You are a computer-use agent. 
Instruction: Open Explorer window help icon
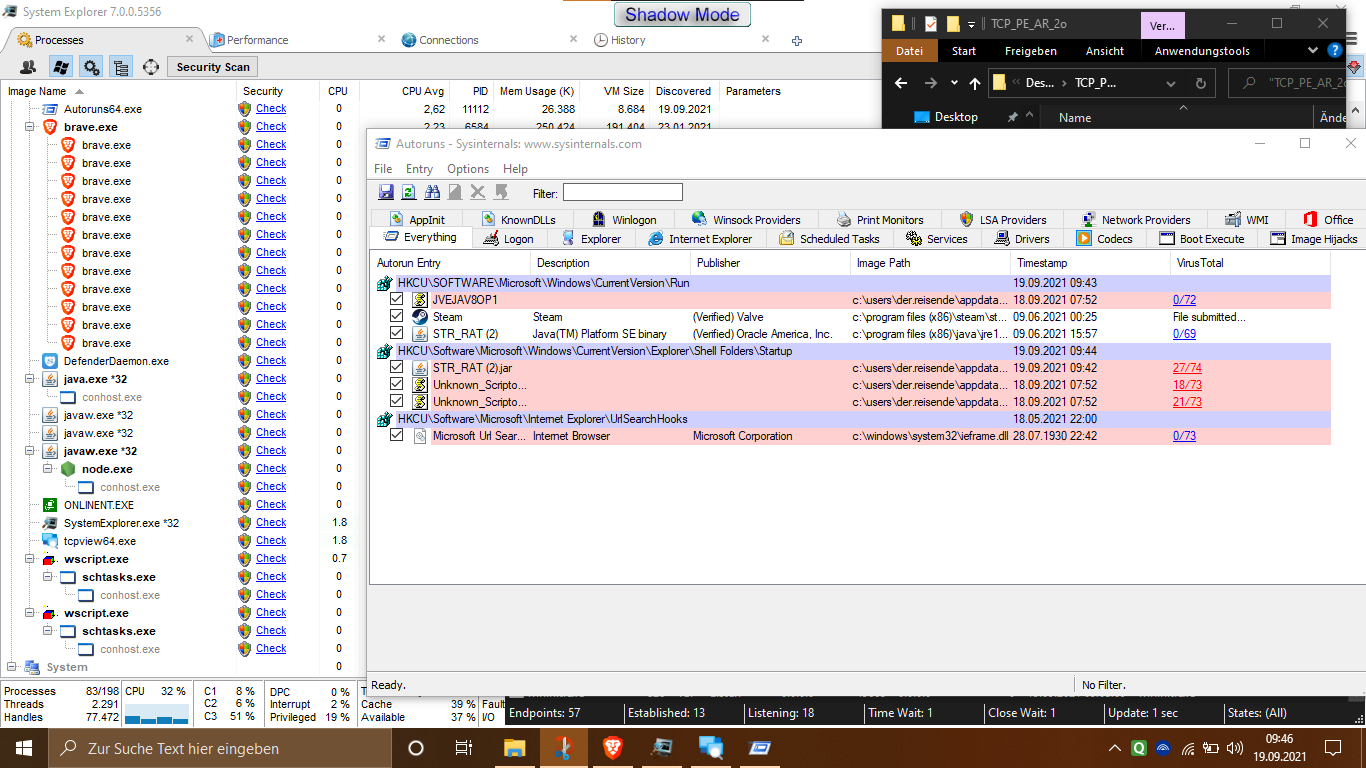[1335, 51]
